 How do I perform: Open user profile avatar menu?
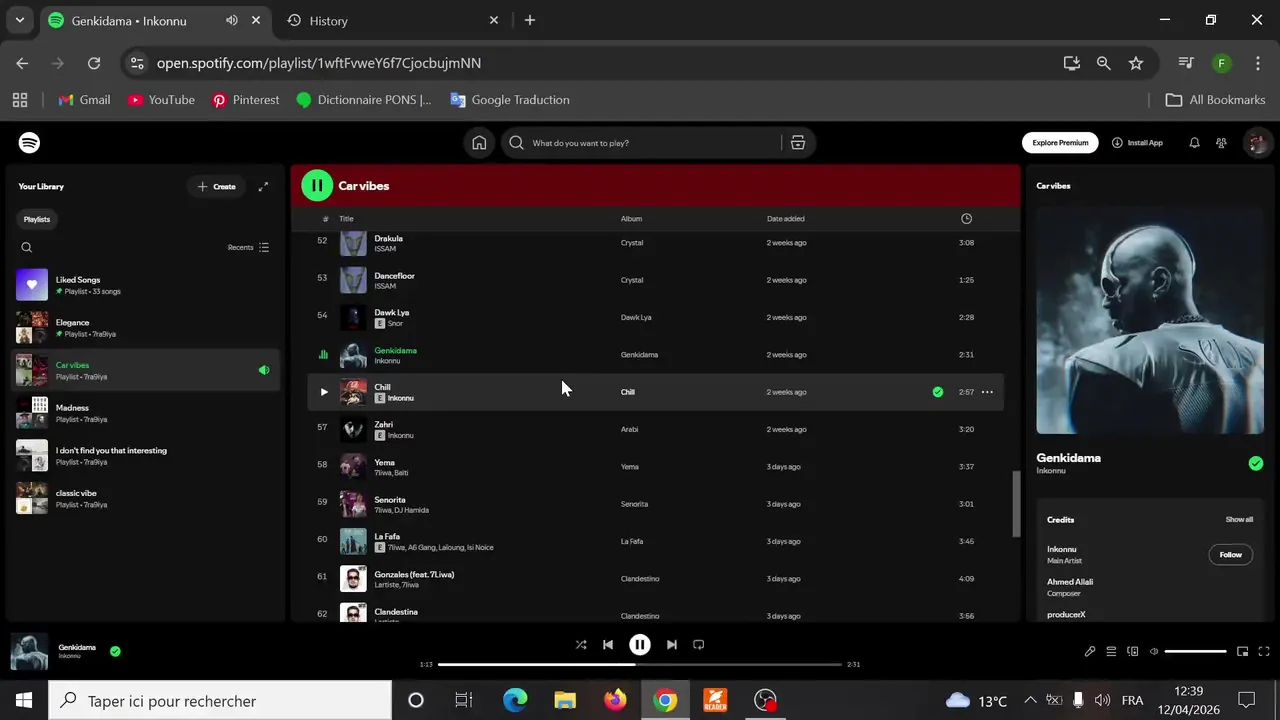click(x=1256, y=143)
